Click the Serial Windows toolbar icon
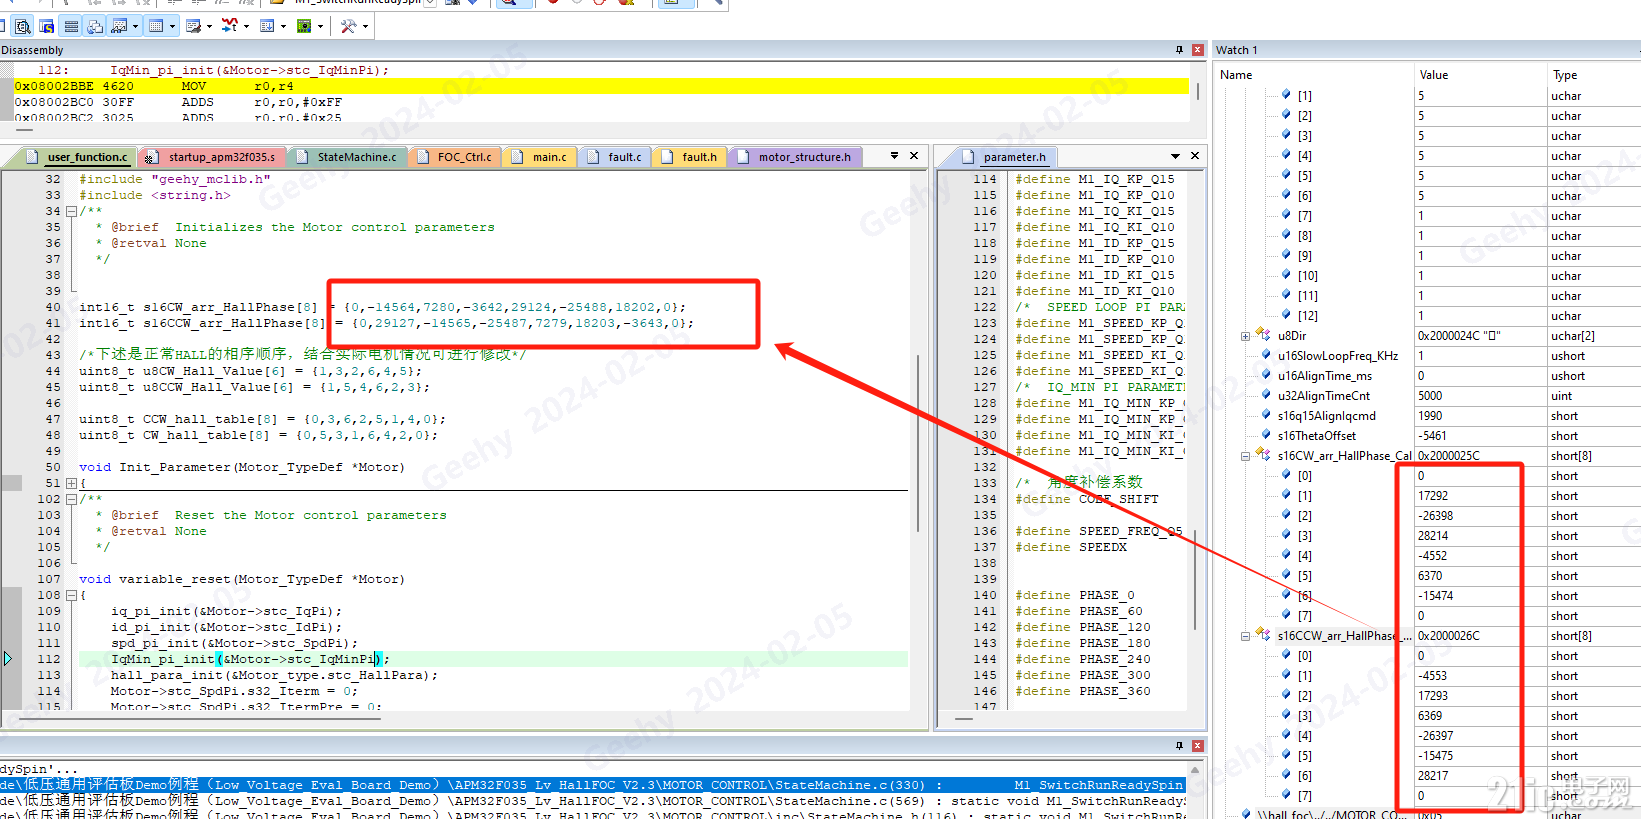The width and height of the screenshot is (1641, 819). pos(193,26)
